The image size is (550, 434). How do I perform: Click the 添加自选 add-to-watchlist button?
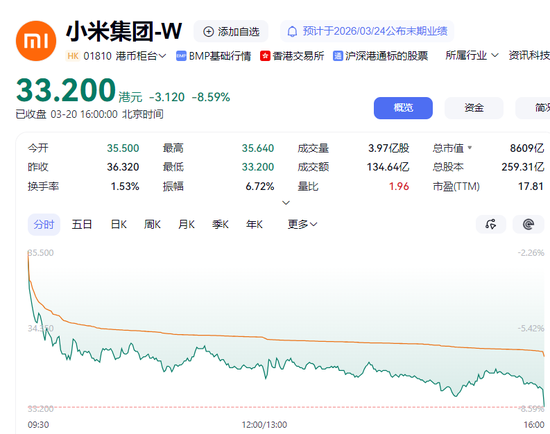click(231, 32)
